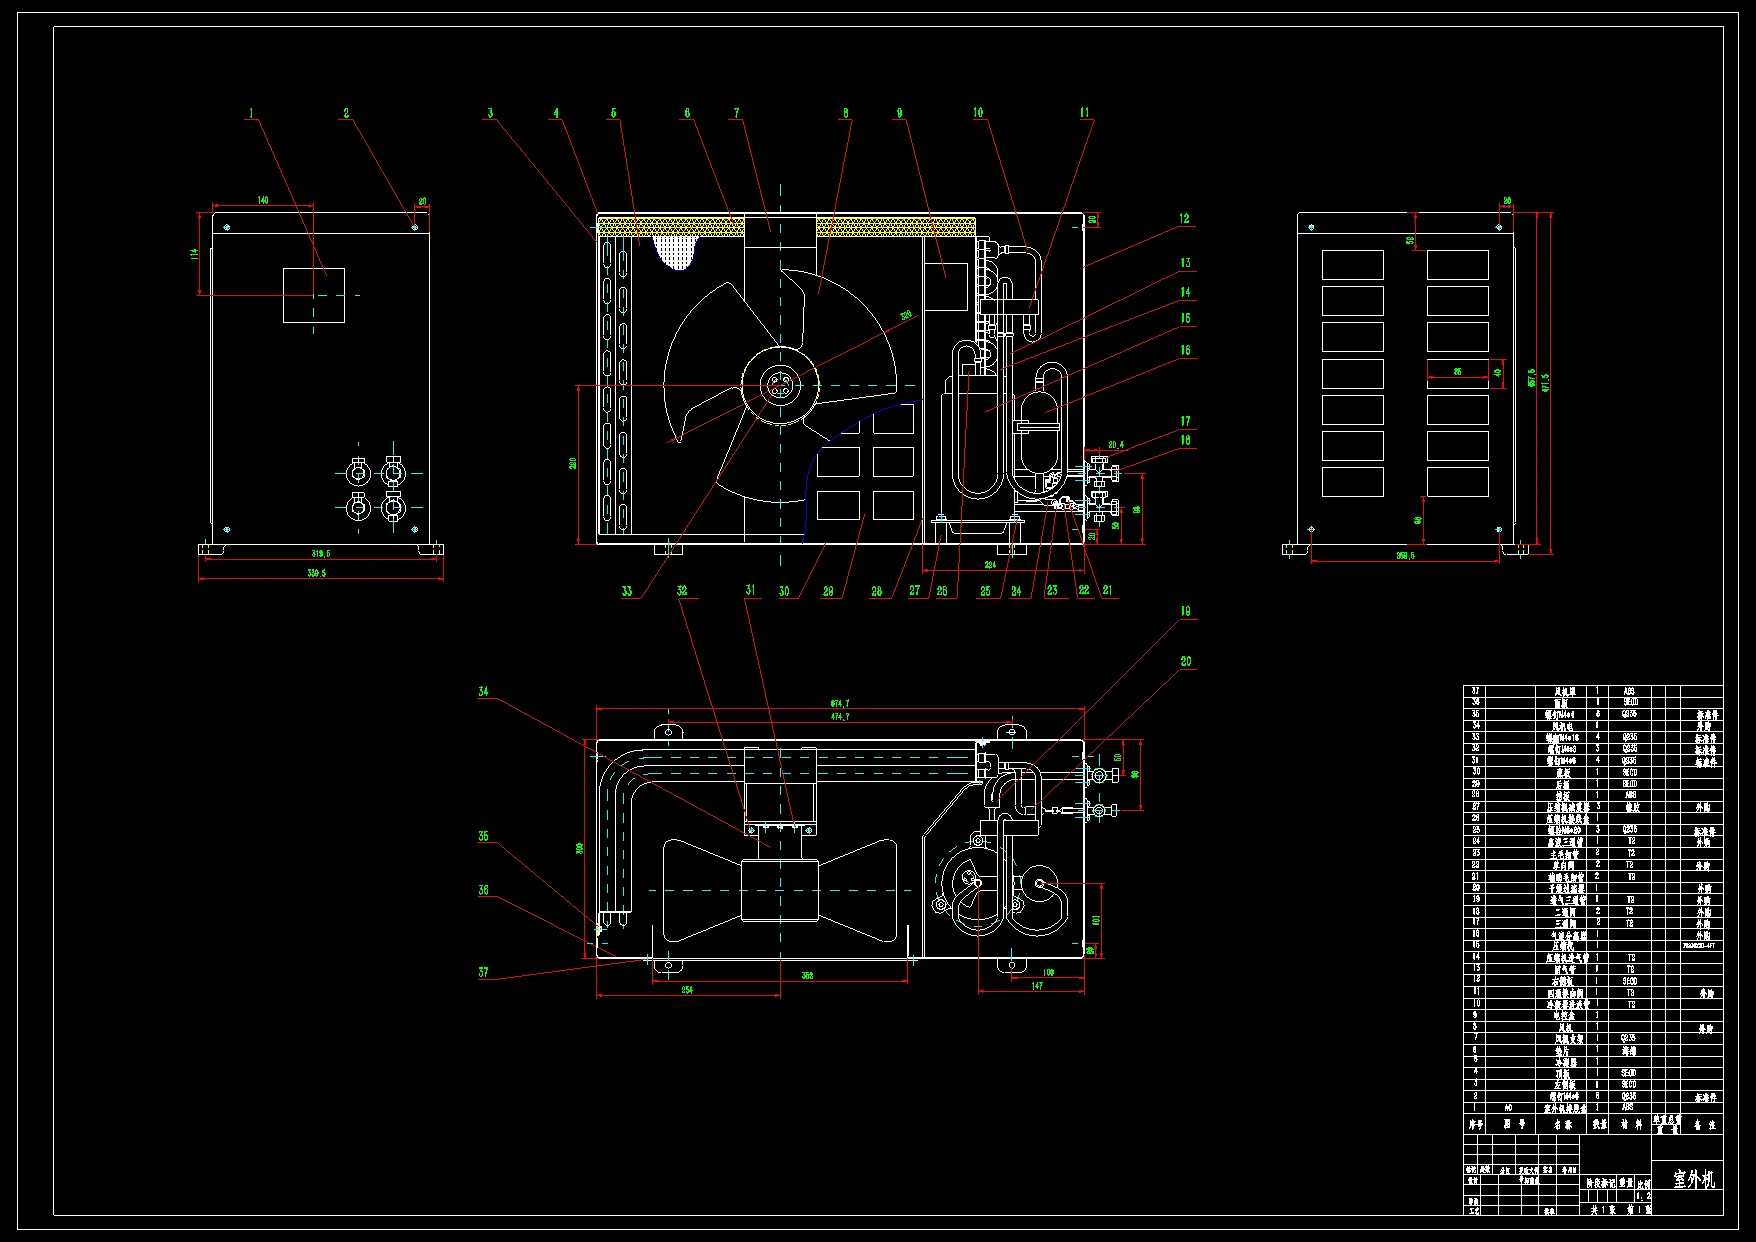Image resolution: width=1756 pixels, height=1242 pixels.
Task: Click the vertical 114 dimension text
Action: tap(194, 254)
